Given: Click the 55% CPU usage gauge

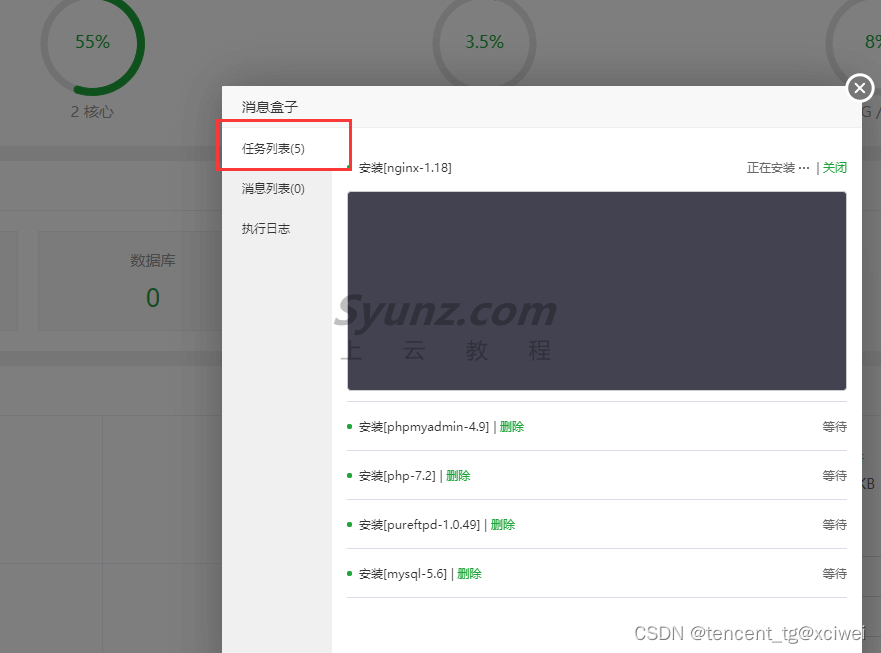Looking at the screenshot, I should (x=93, y=43).
